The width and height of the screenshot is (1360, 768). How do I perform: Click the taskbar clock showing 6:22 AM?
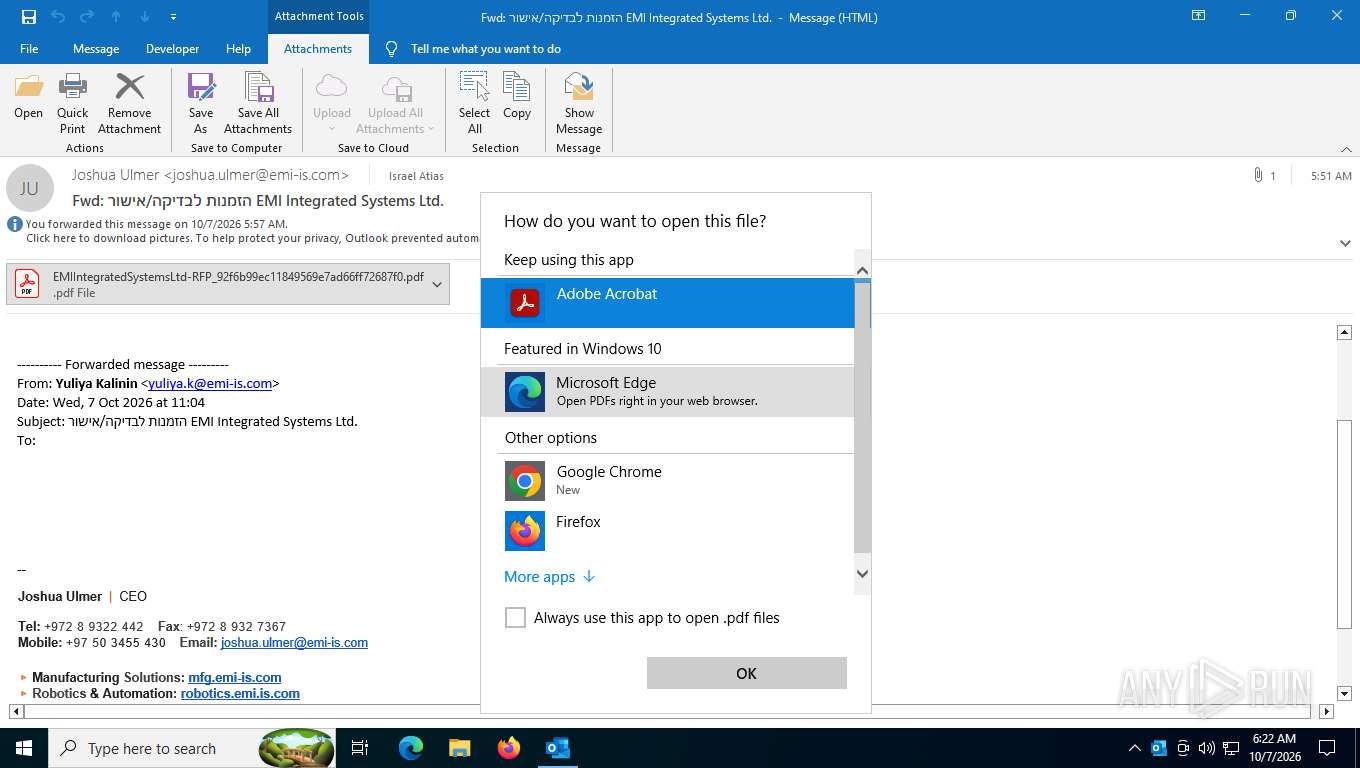pos(1273,747)
